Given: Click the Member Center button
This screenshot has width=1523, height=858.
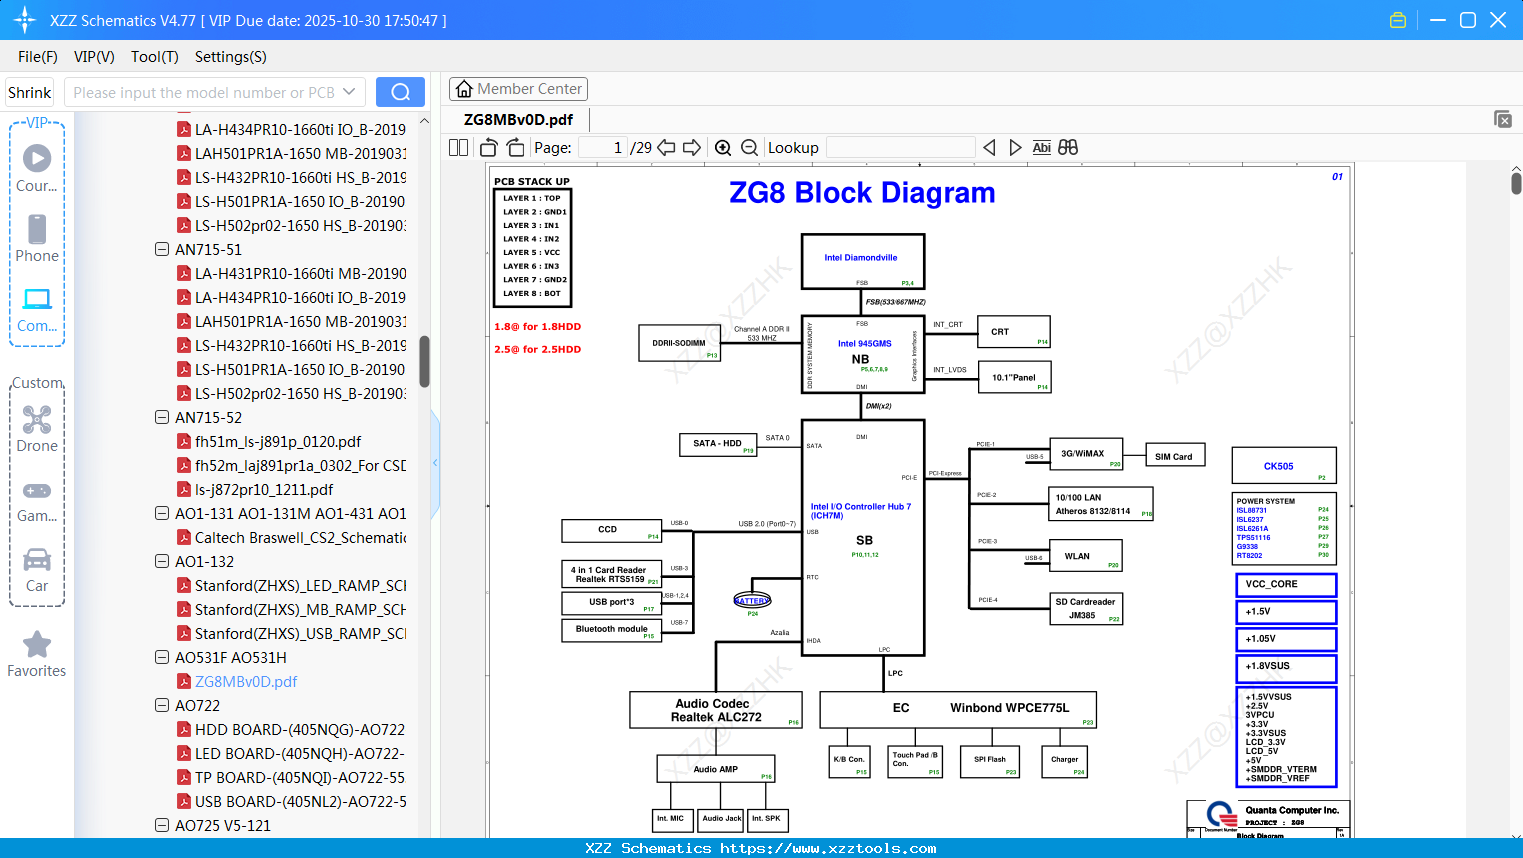Looking at the screenshot, I should [x=518, y=89].
